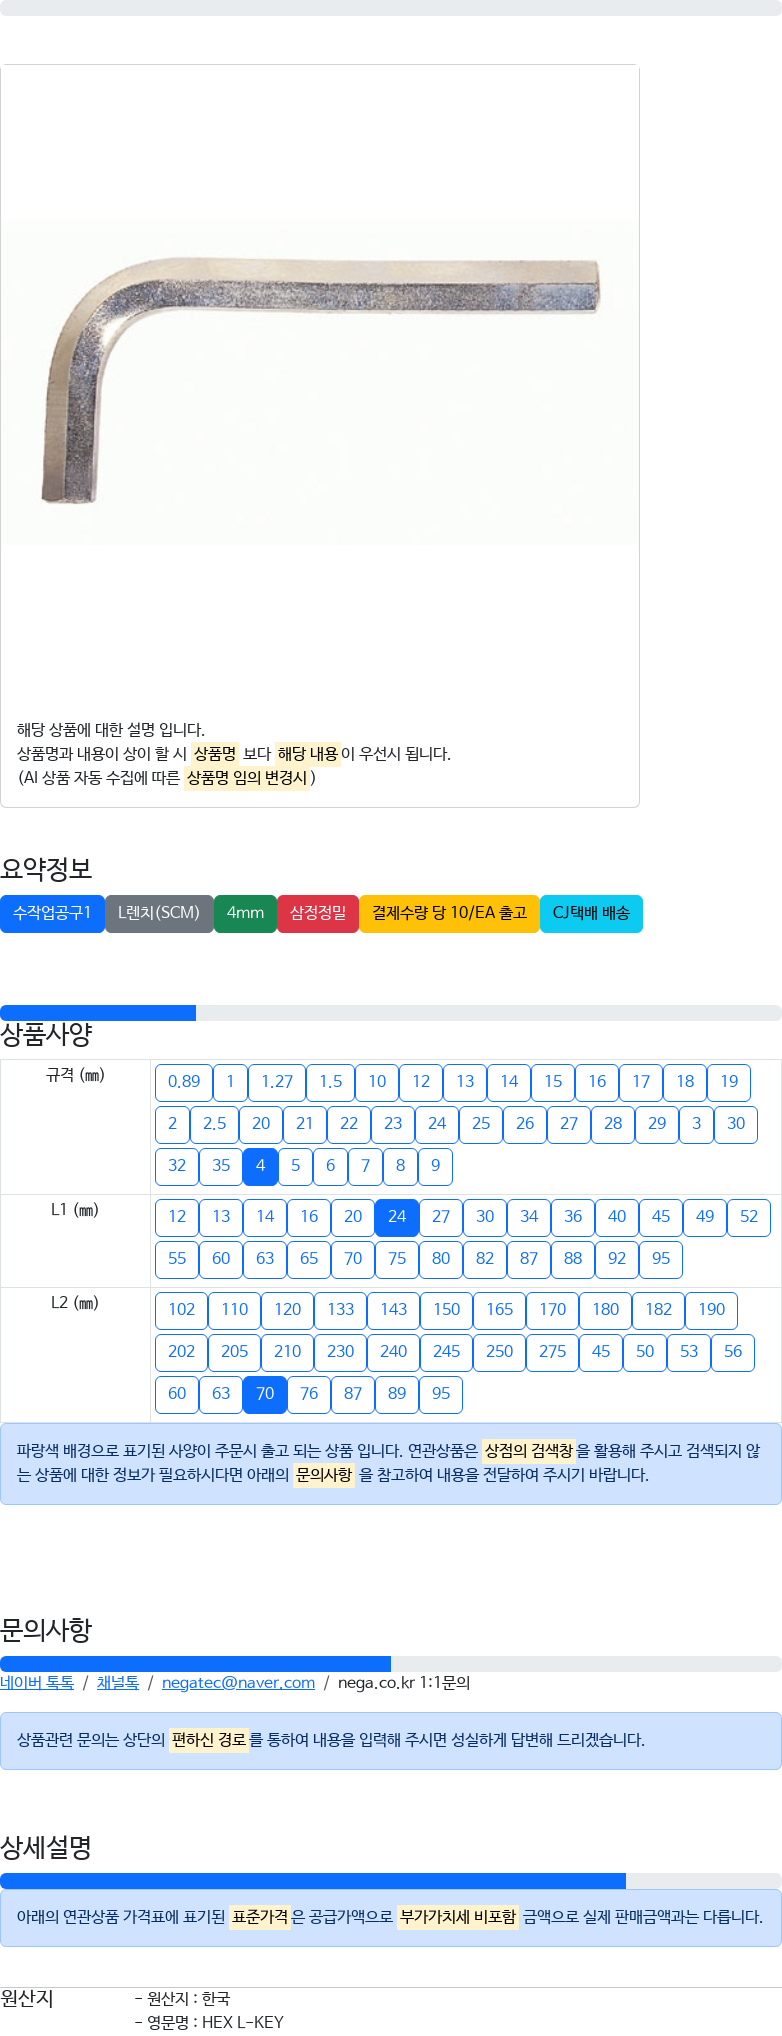Select the highlighted 규격 4 option
Image resolution: width=782 pixels, height=2036 pixels.
260,1166
